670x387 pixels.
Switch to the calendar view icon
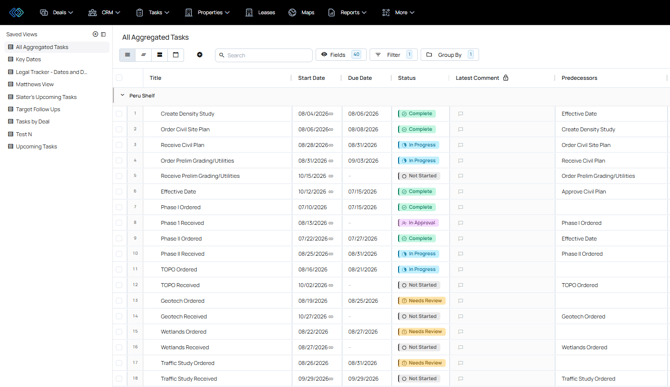pyautogui.click(x=176, y=55)
